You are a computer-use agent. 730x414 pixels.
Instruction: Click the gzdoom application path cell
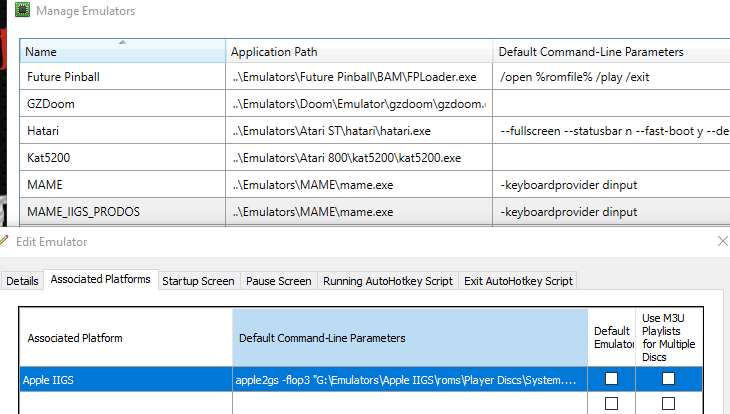[x=359, y=103]
